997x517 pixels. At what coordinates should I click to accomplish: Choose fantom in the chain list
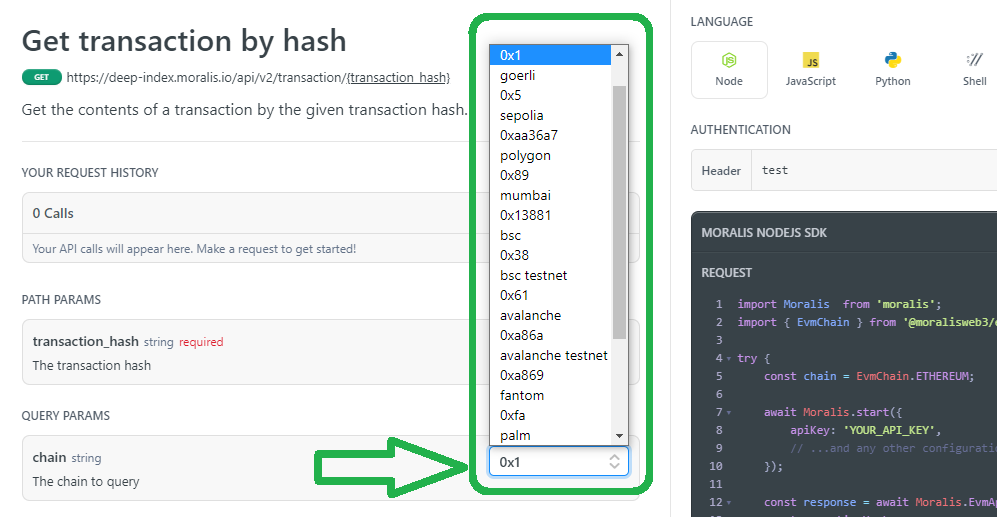550,396
